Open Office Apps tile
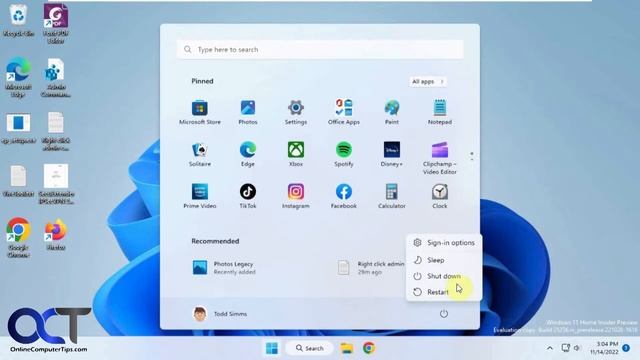Screen dimensions: 640x360 344,112
